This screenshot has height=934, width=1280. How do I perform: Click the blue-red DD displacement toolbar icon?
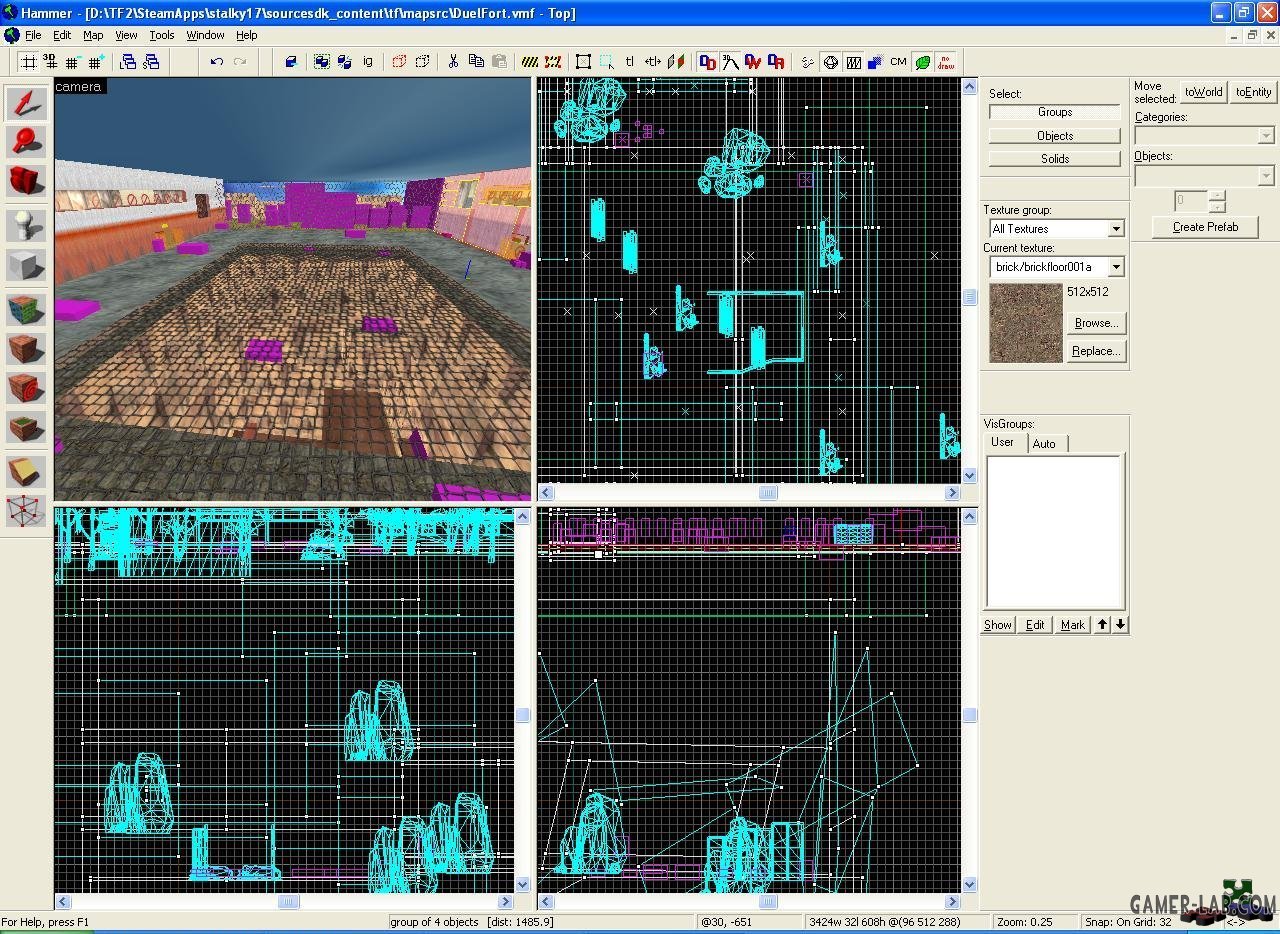707,62
